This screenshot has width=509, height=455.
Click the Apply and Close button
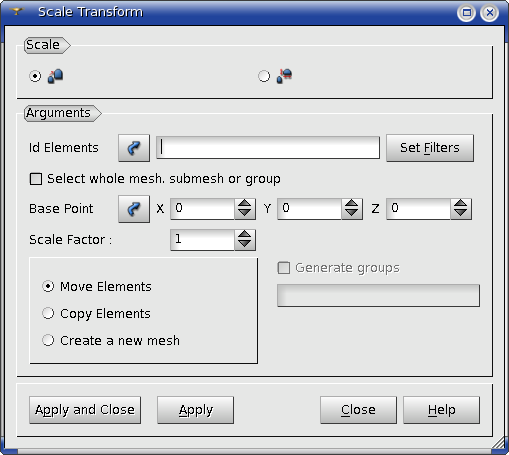pos(85,410)
